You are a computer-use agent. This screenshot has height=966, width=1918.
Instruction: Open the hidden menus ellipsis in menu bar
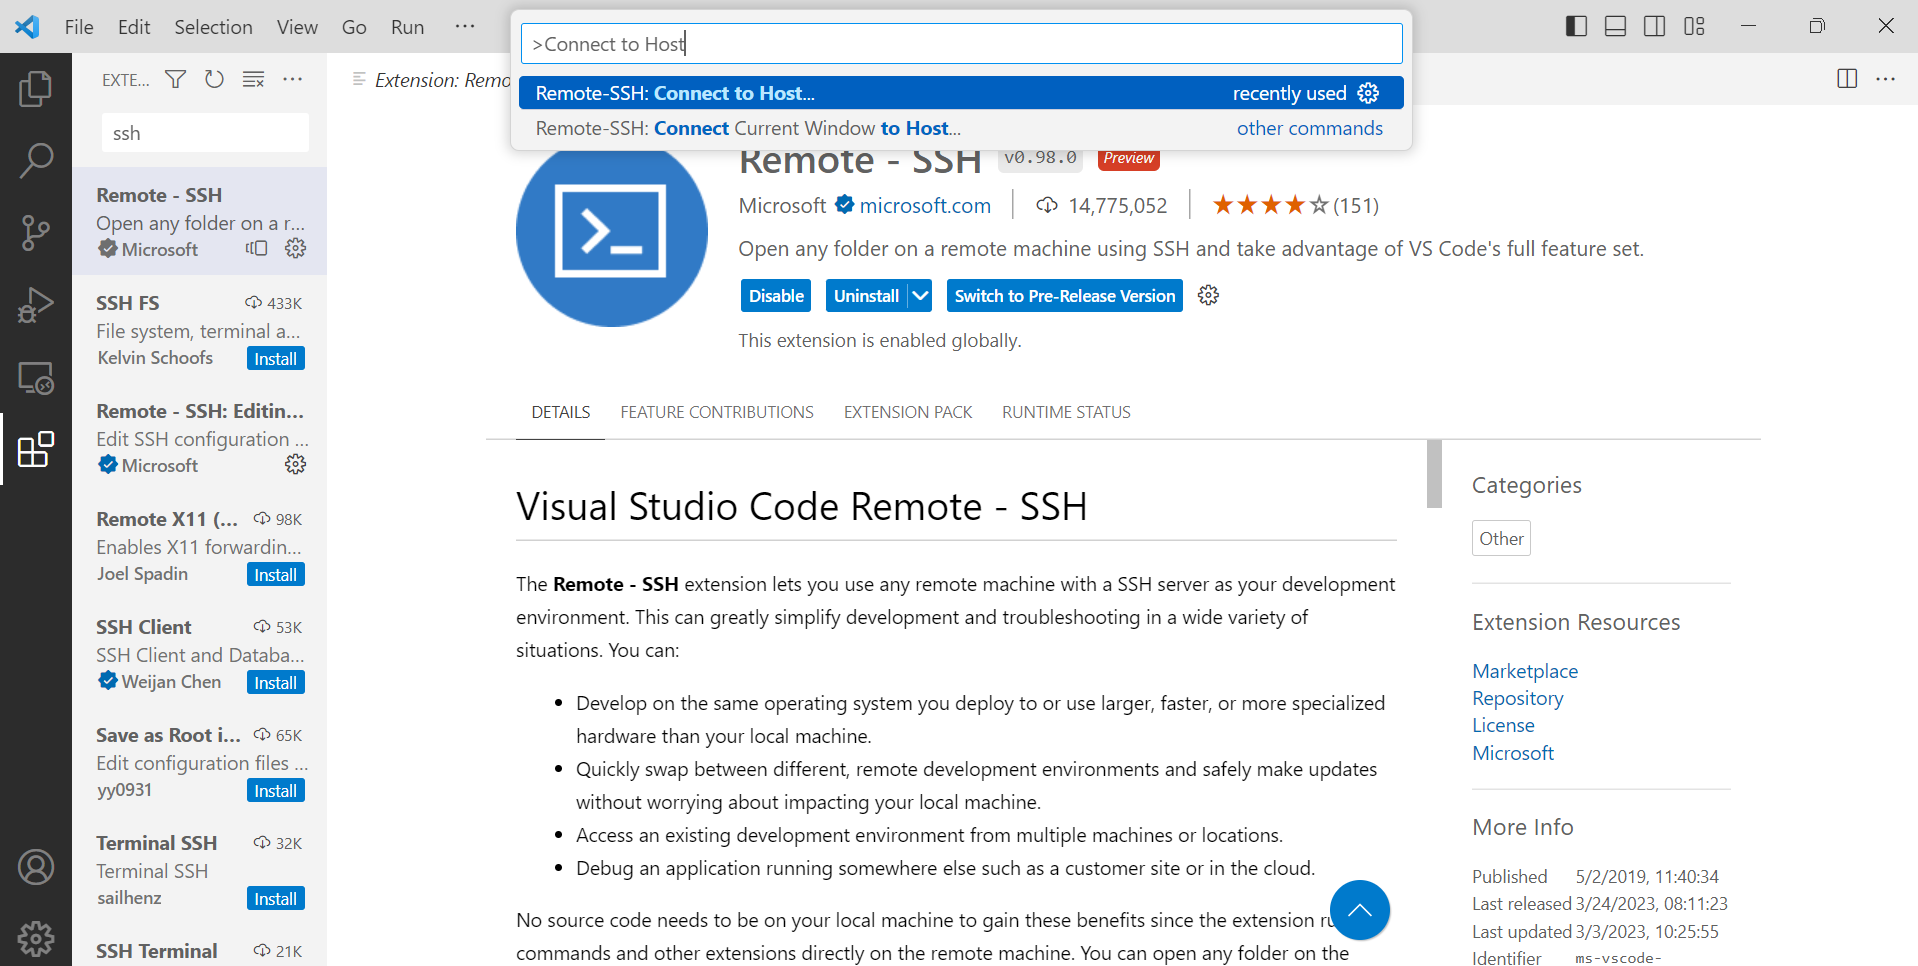[465, 26]
